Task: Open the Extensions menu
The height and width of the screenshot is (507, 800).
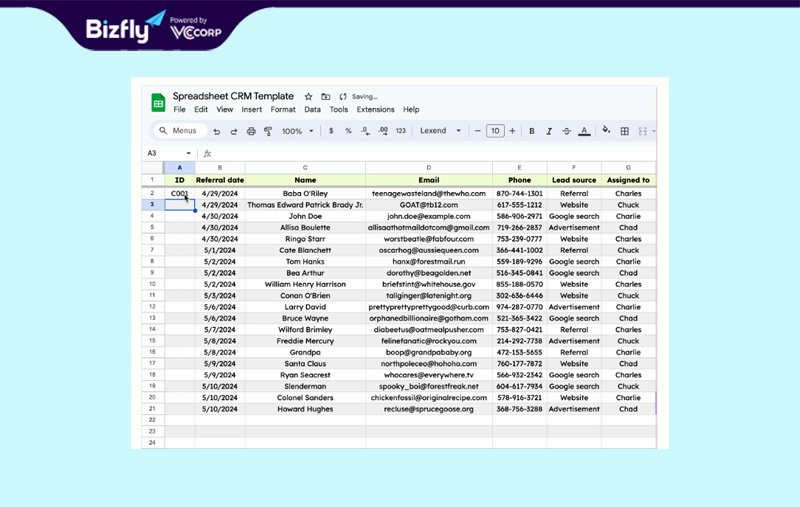Action: pos(375,110)
